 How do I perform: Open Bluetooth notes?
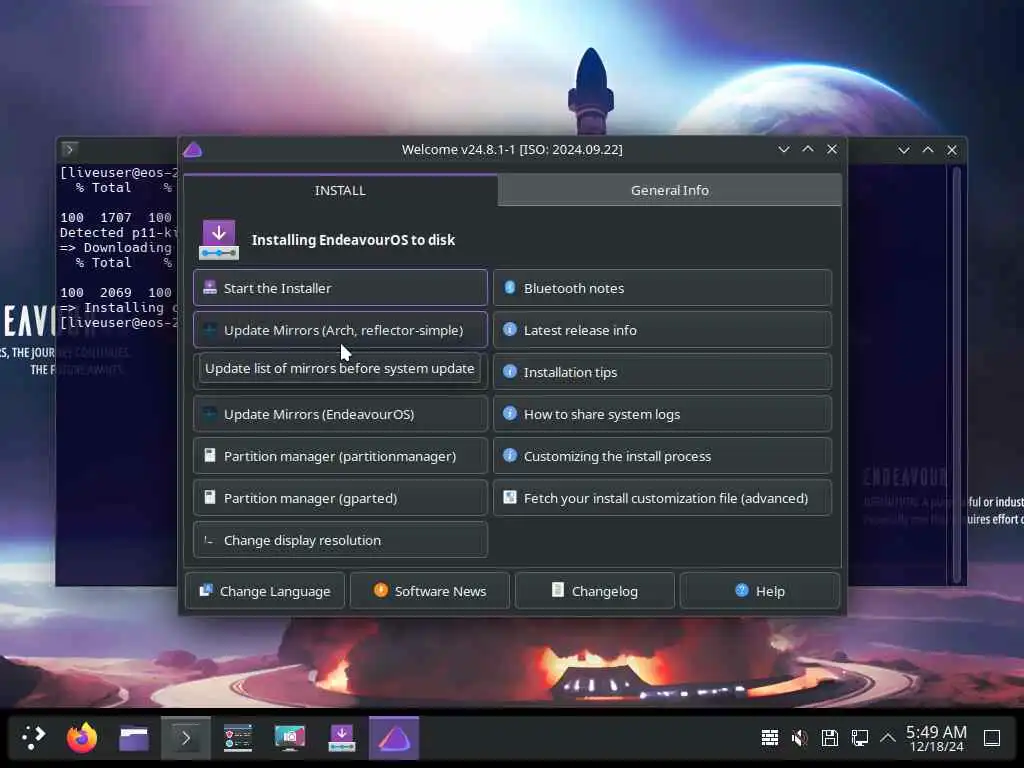click(662, 288)
